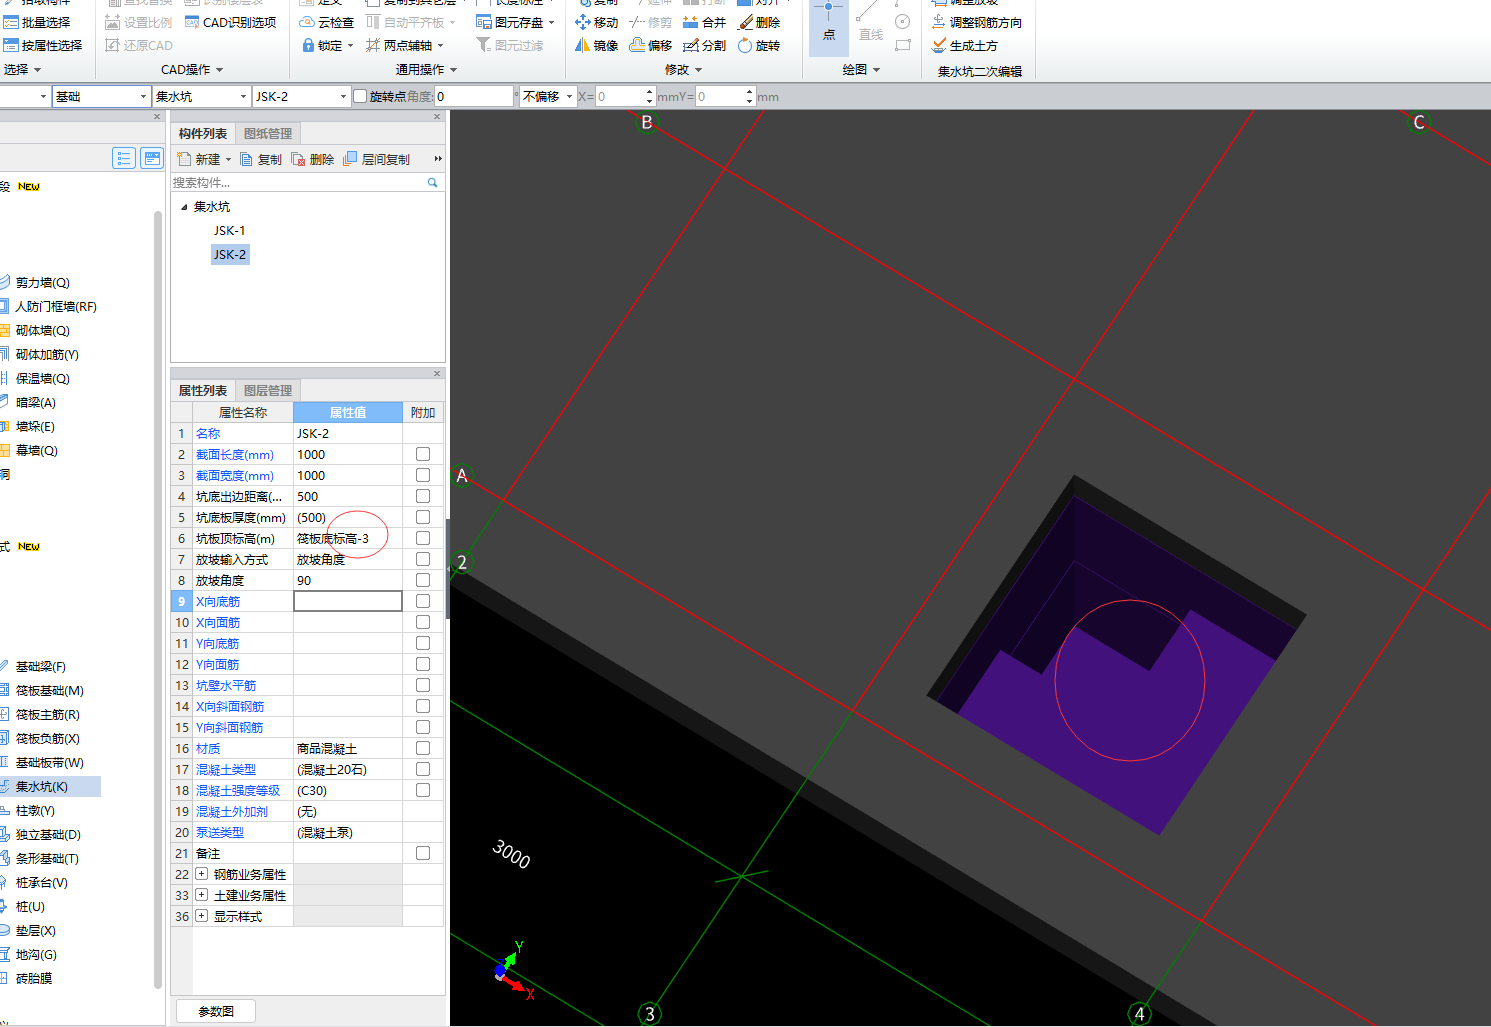Open the 新建 dropdown arrow
This screenshot has width=1491, height=1027.
[x=228, y=159]
